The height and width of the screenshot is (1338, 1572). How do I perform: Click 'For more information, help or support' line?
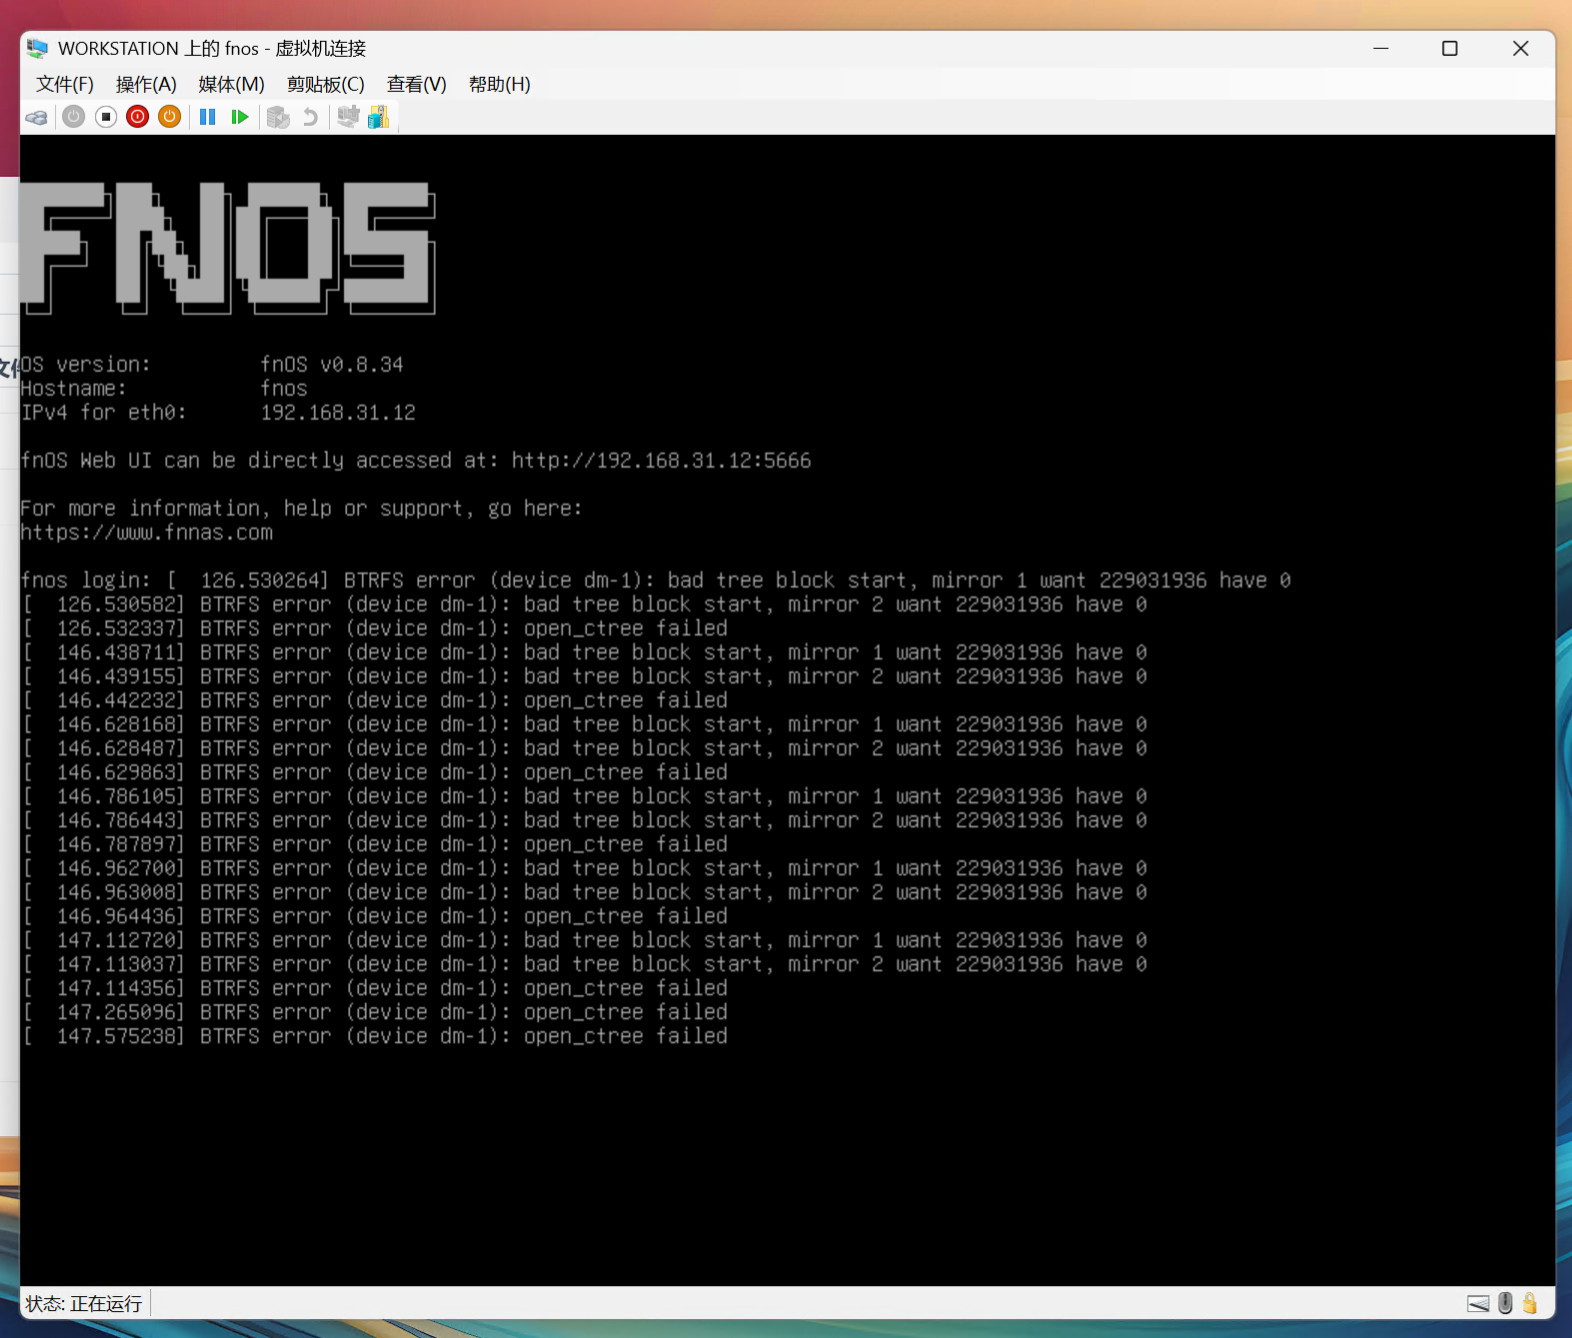pos(301,509)
